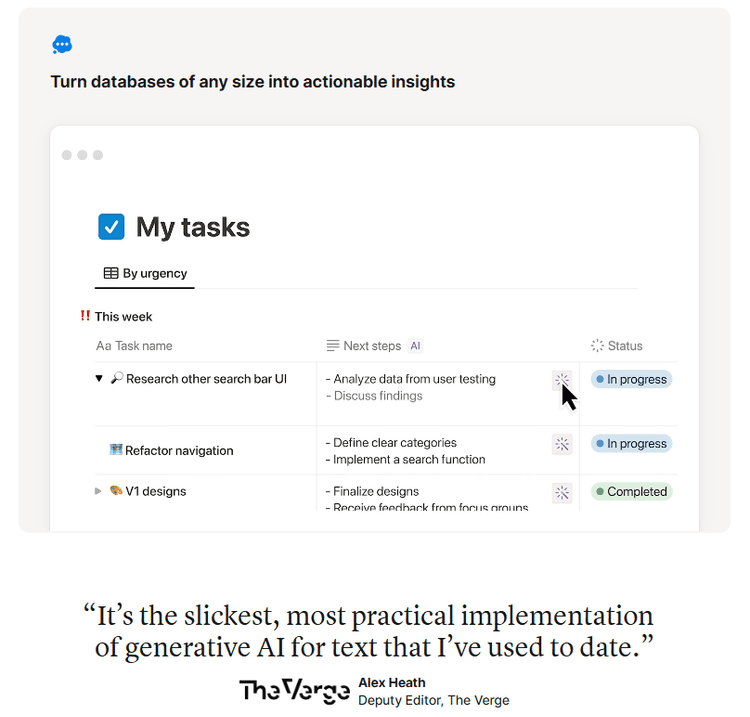Click the icon before Refactor navigation
The width and height of the screenshot is (750, 717).
(116, 450)
